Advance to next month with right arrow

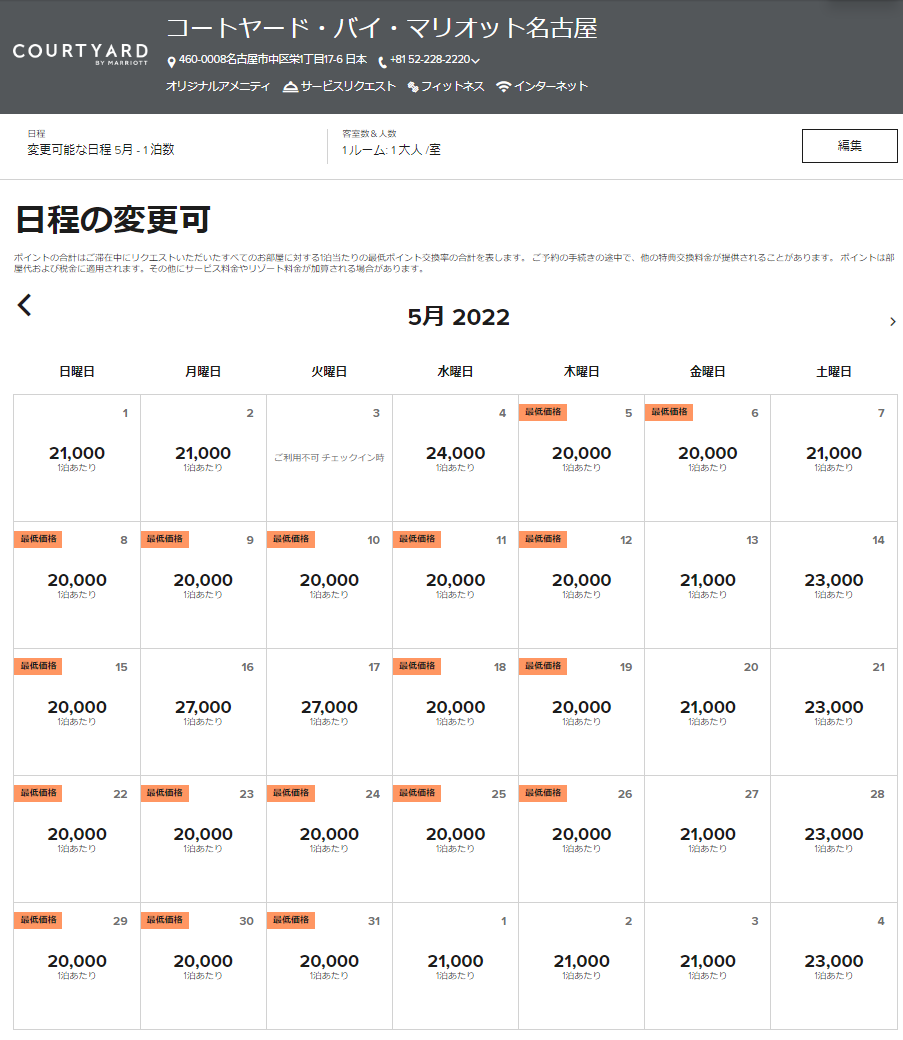point(892,321)
